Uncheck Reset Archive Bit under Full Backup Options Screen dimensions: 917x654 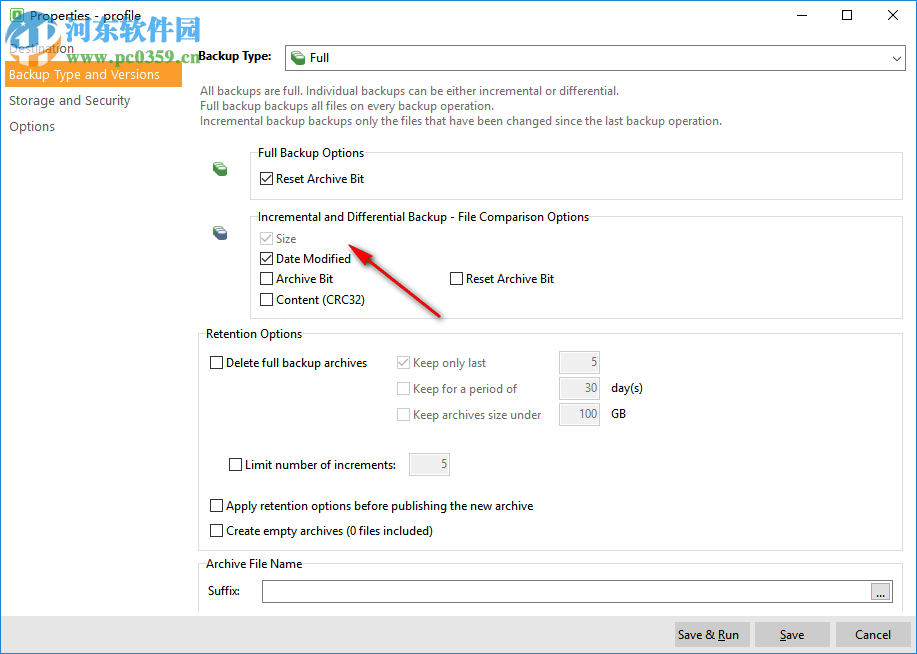click(x=266, y=178)
